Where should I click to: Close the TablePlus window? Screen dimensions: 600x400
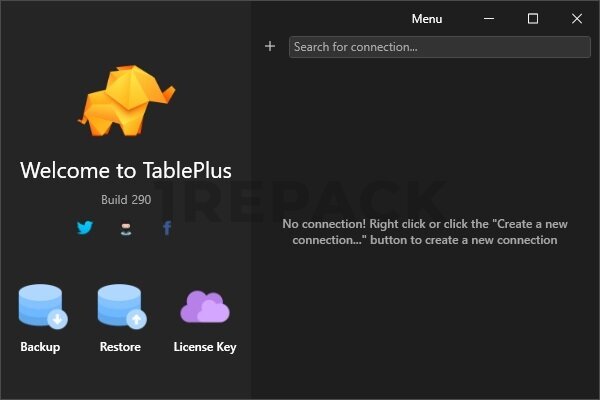pyautogui.click(x=577, y=19)
